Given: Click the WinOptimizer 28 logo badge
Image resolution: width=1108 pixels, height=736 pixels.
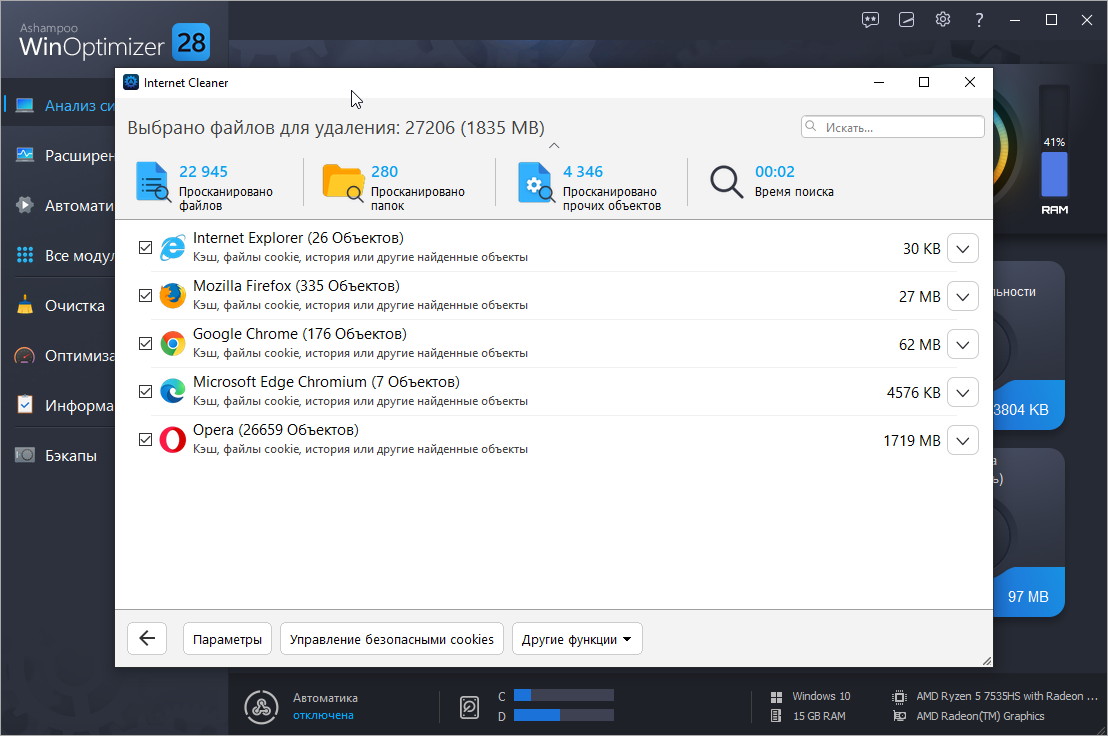Looking at the screenshot, I should coord(190,42).
